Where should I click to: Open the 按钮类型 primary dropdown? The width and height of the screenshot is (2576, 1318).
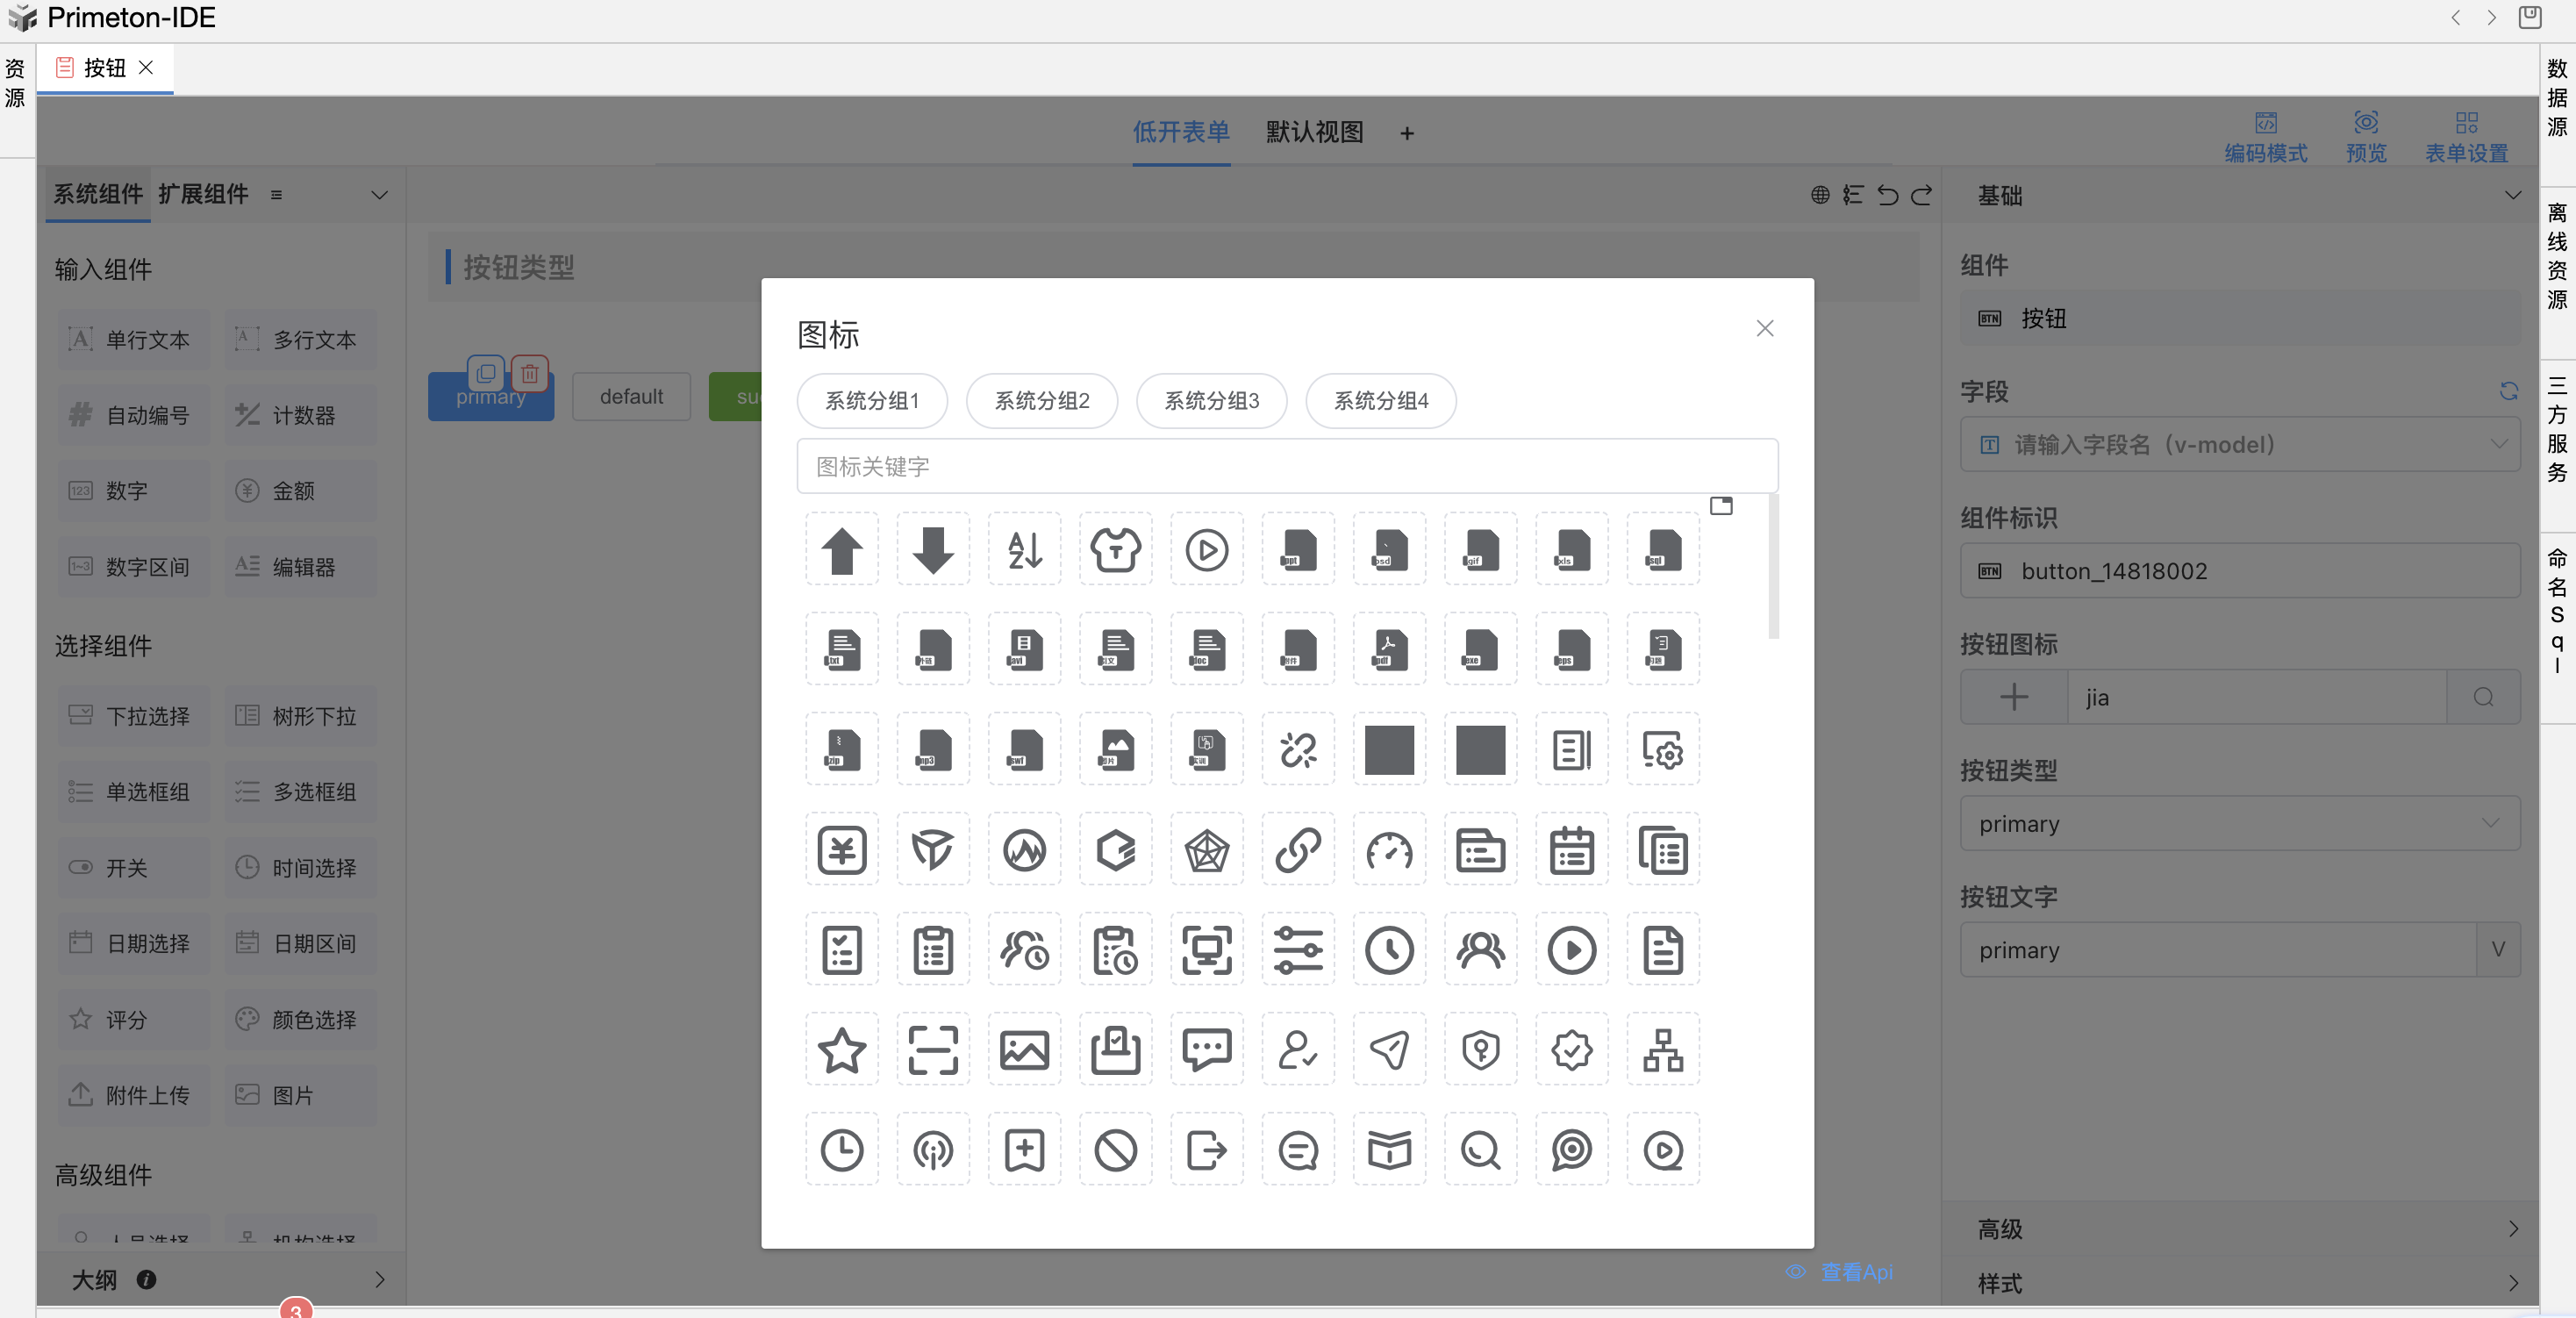2238,823
